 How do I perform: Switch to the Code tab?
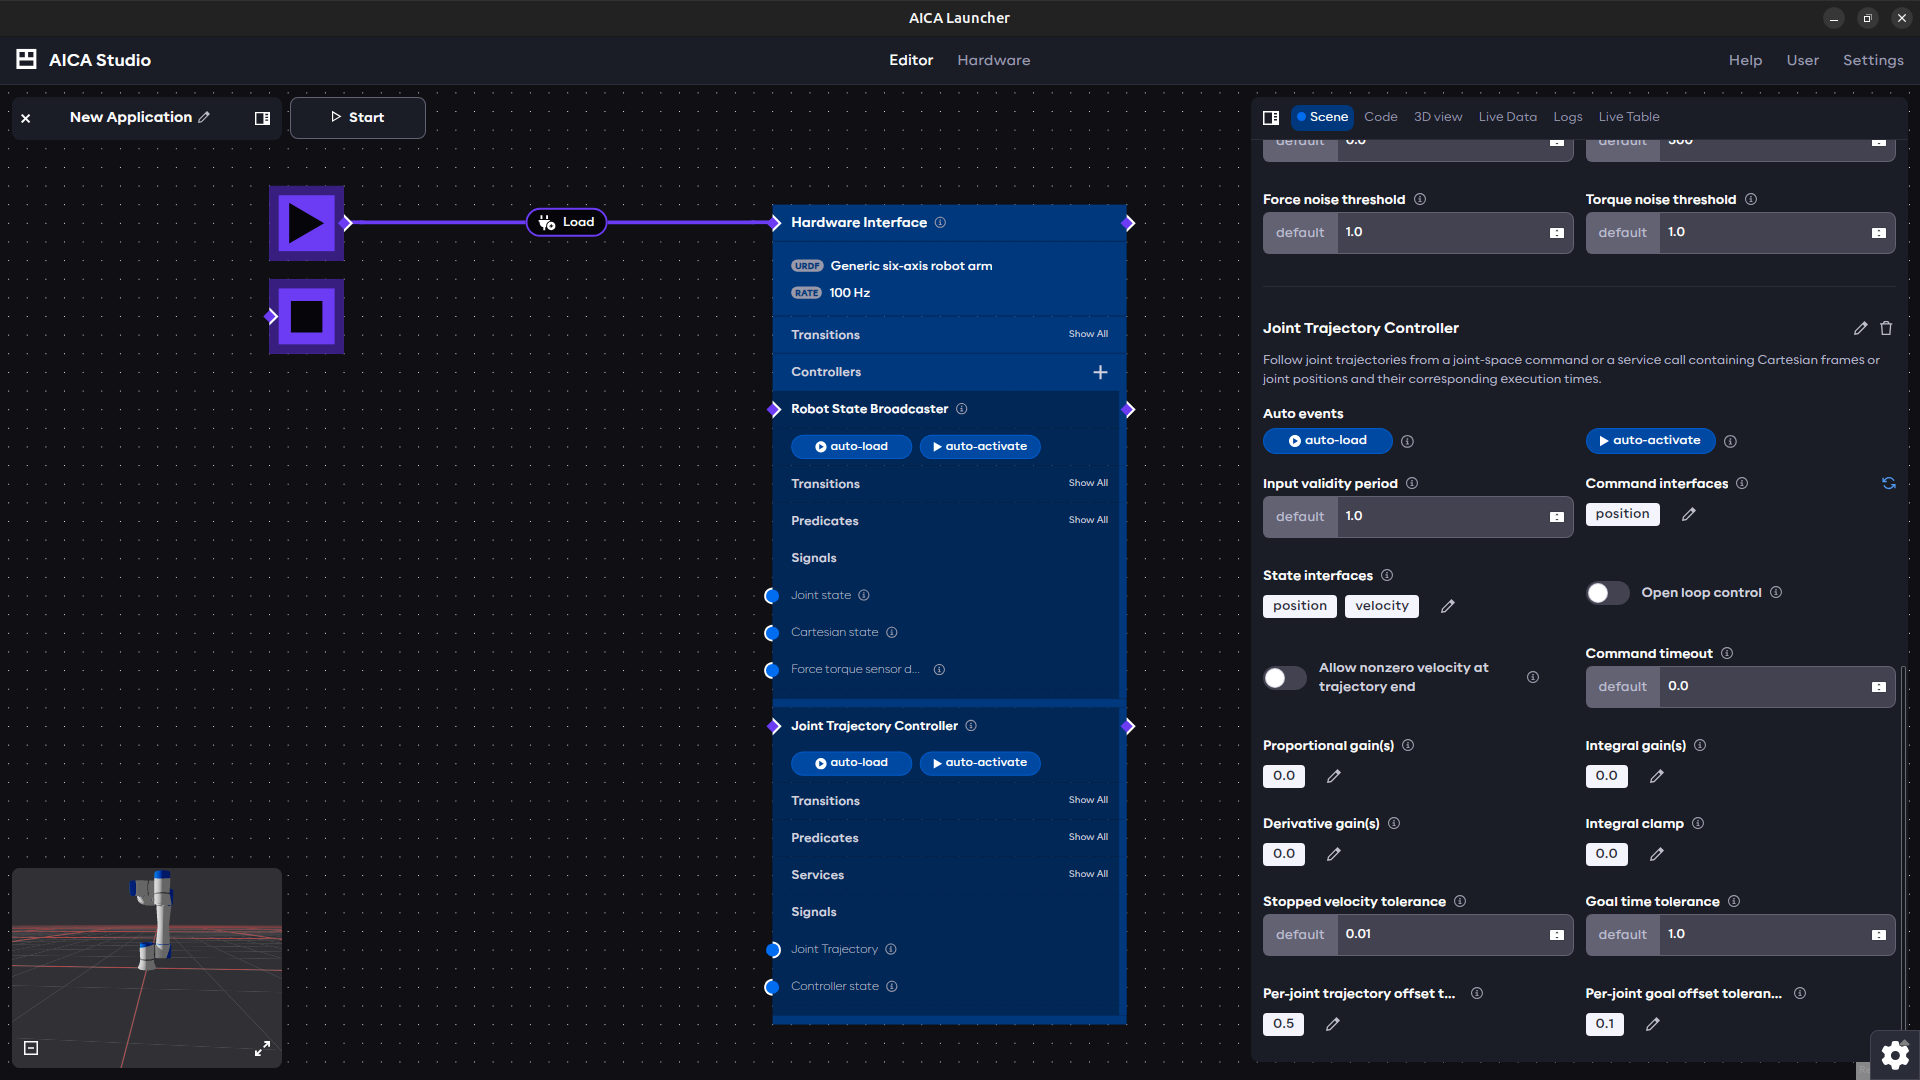tap(1380, 117)
